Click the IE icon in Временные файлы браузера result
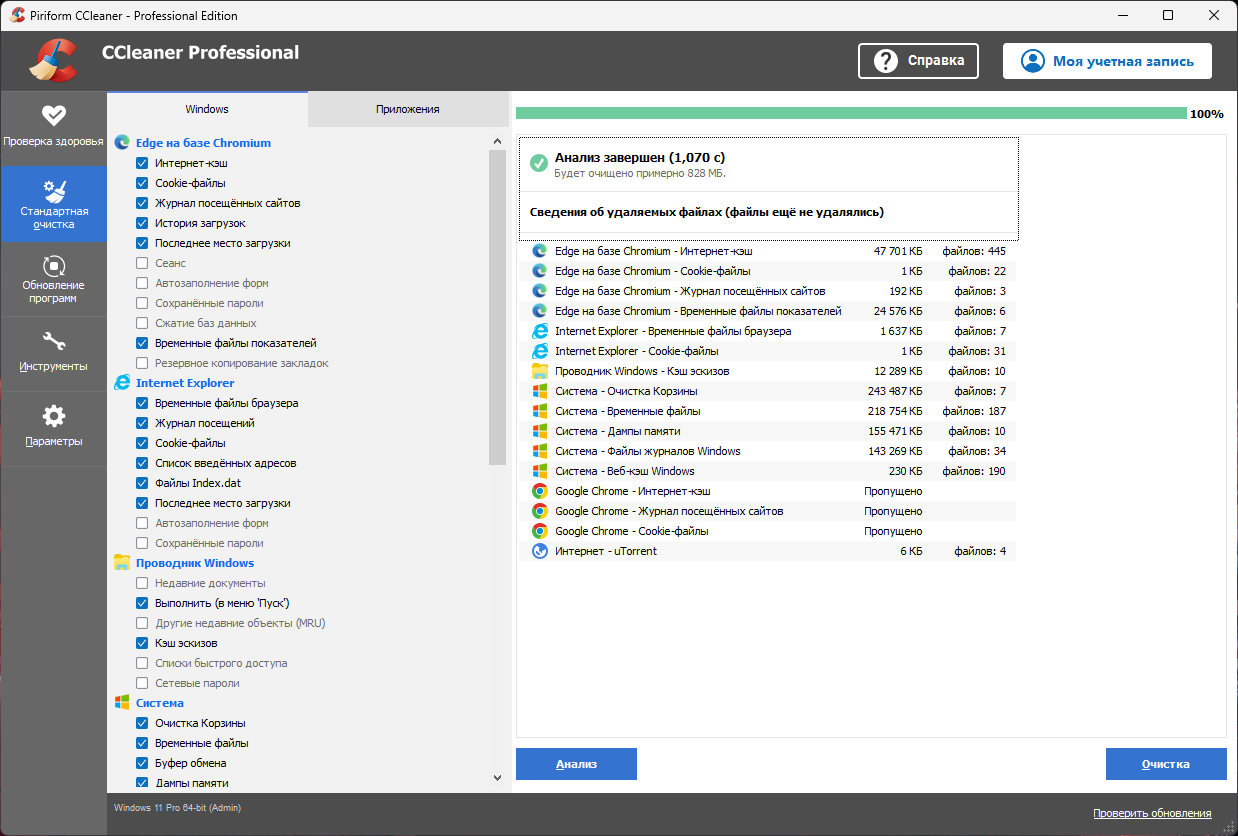This screenshot has height=836, width=1238. [x=540, y=331]
